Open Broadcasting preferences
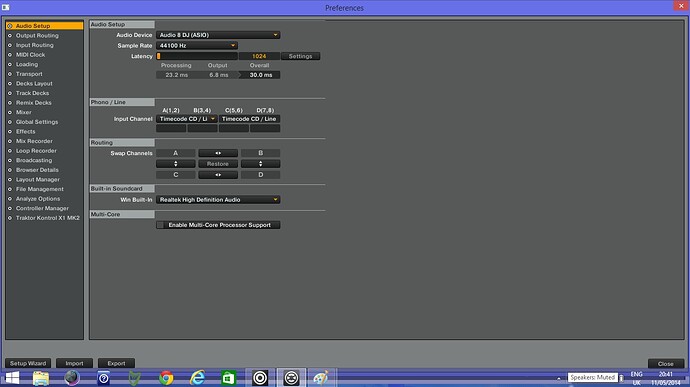This screenshot has height=387, width=690. pos(34,160)
